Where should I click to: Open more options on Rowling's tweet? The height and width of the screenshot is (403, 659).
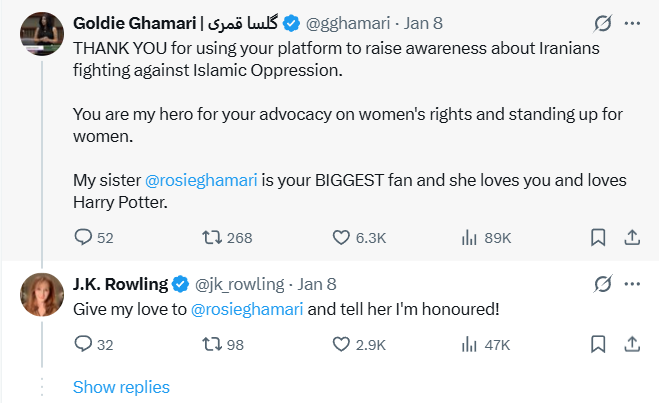[x=632, y=284]
